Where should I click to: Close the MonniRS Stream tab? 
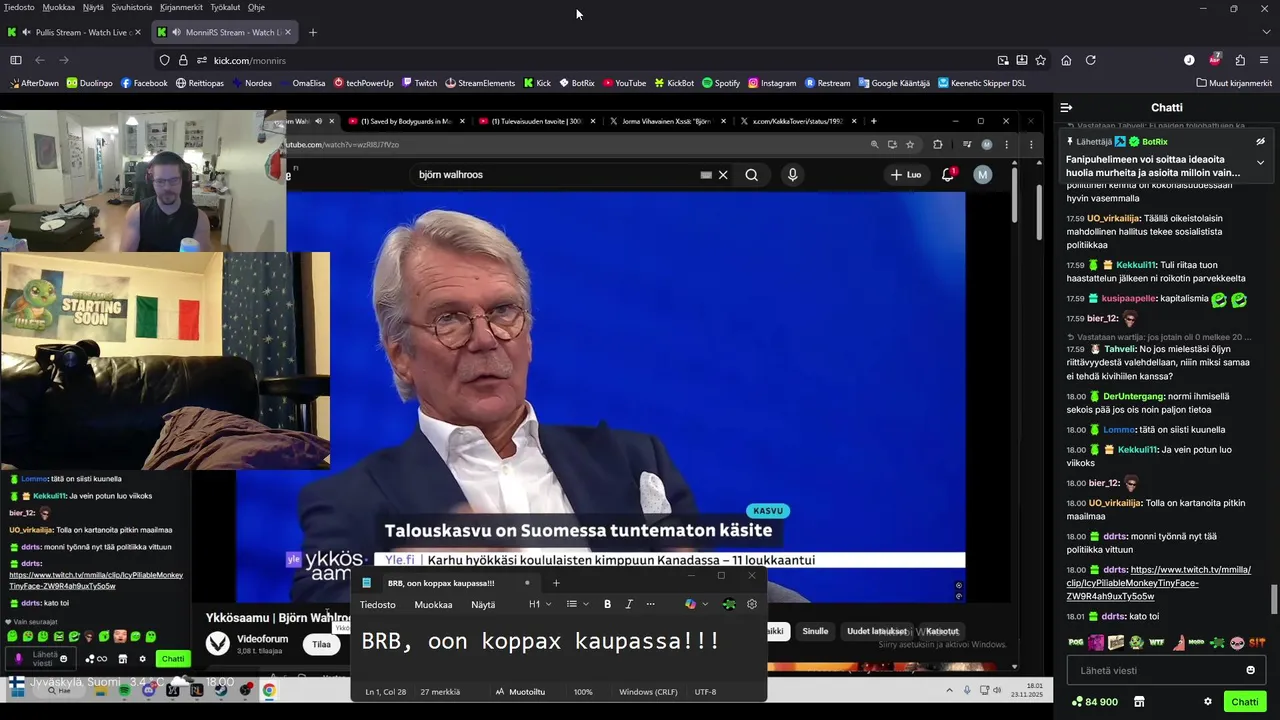click(288, 32)
